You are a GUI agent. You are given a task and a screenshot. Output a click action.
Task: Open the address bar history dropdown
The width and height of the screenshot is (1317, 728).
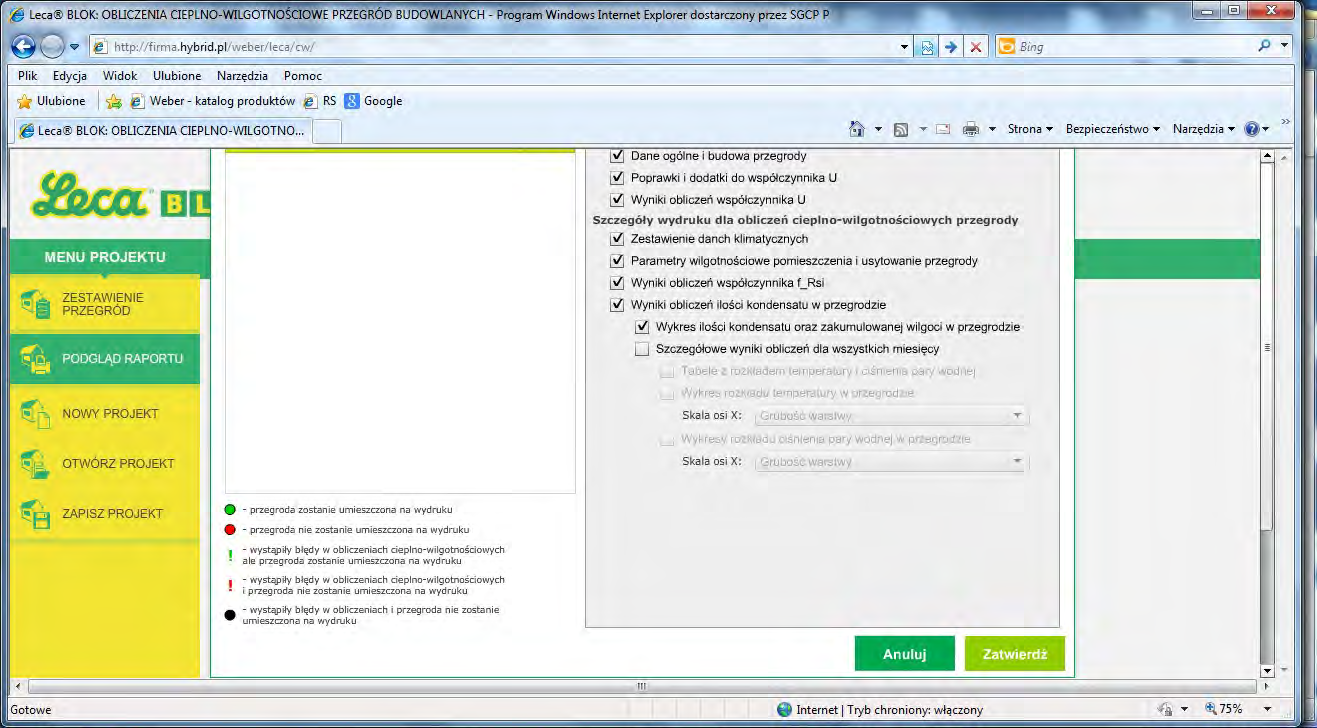[904, 47]
